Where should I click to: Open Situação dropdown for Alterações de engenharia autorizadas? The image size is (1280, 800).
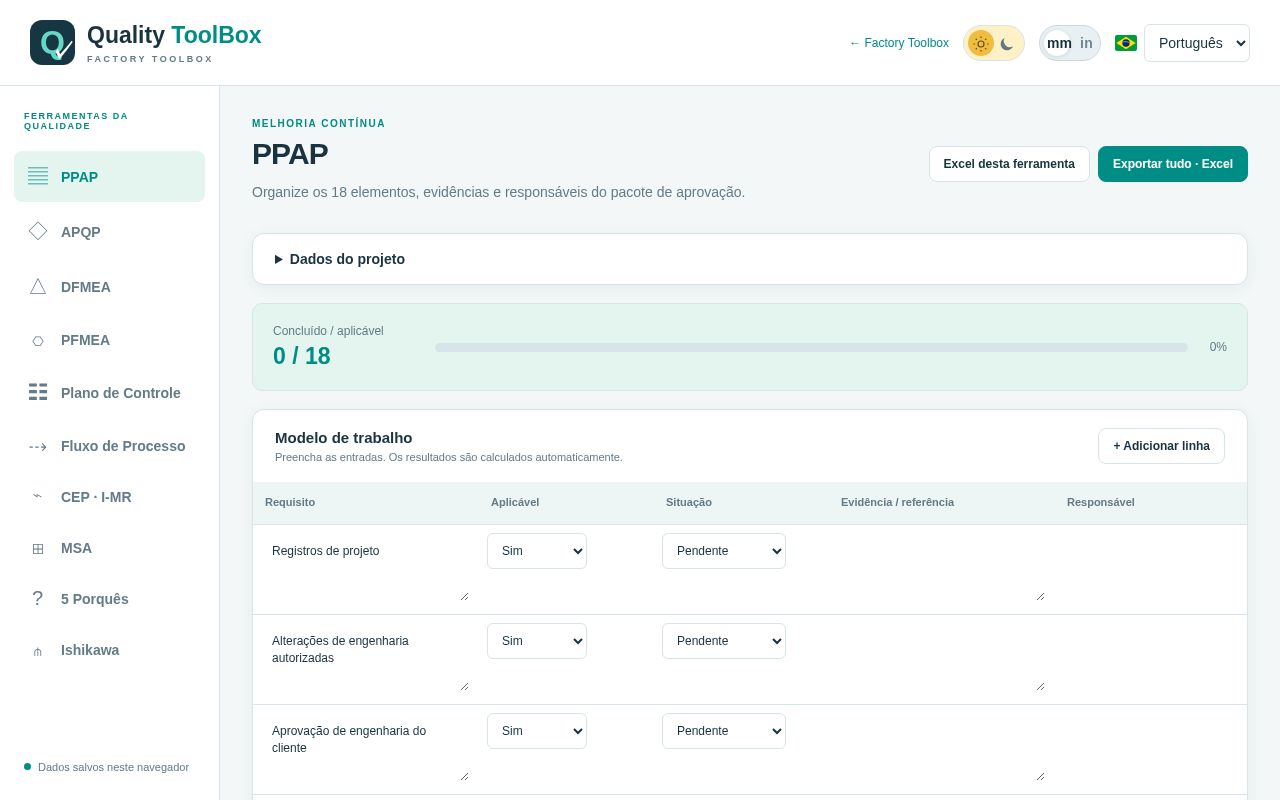click(x=724, y=641)
